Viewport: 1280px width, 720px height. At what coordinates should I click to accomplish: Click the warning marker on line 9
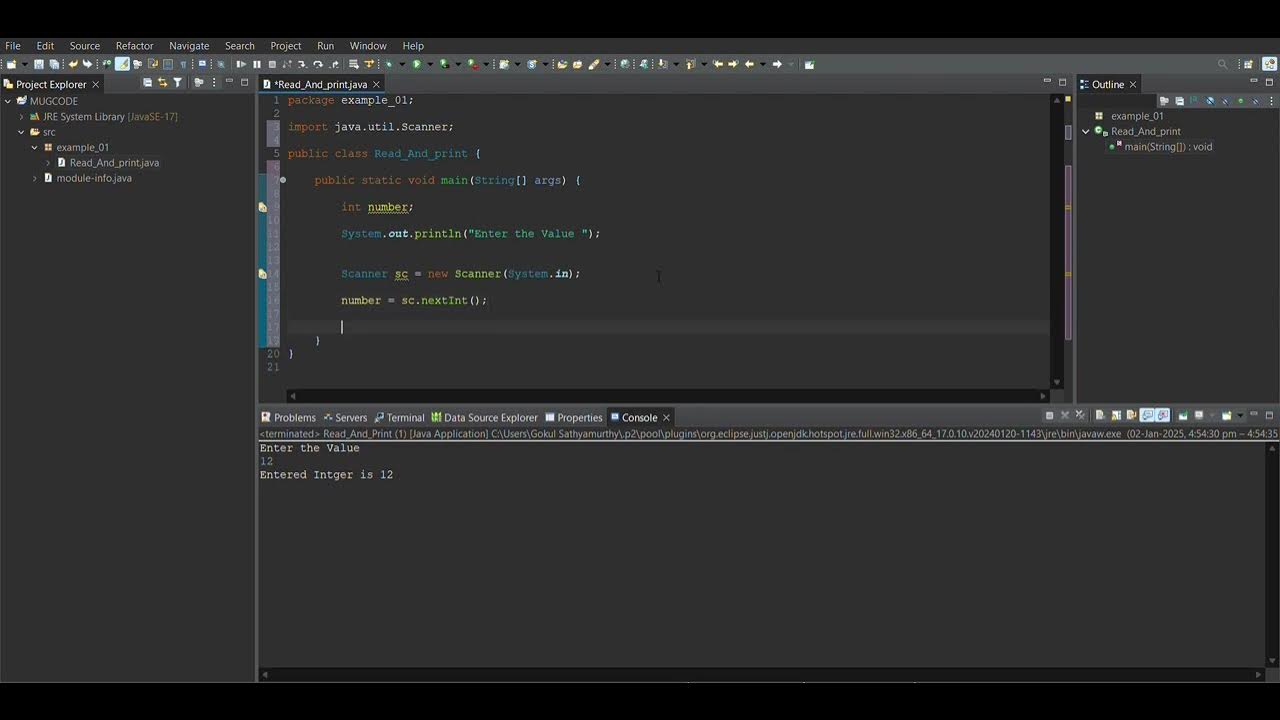tap(263, 207)
